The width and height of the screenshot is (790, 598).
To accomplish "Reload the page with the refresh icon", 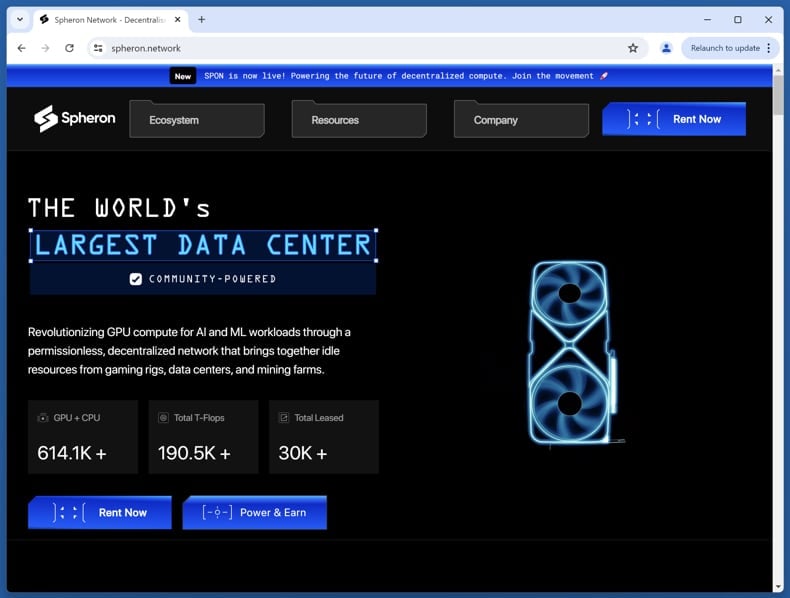I will click(x=70, y=48).
